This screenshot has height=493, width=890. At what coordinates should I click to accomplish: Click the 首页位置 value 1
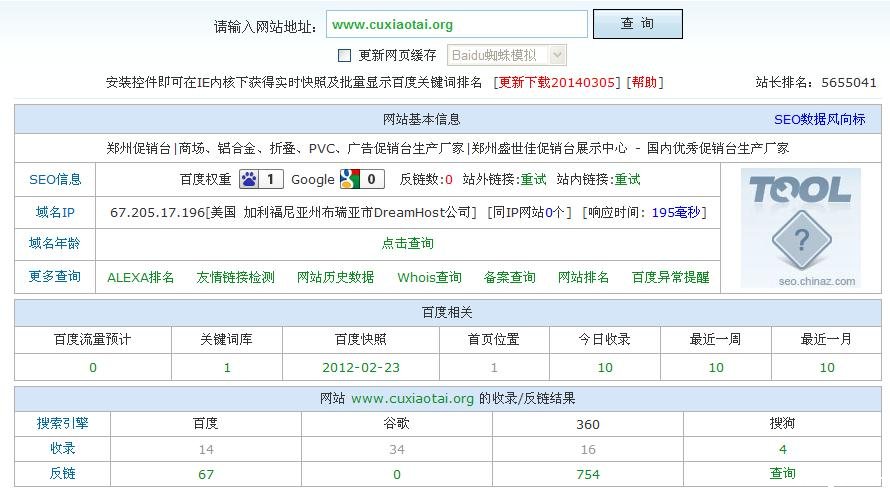pos(494,368)
